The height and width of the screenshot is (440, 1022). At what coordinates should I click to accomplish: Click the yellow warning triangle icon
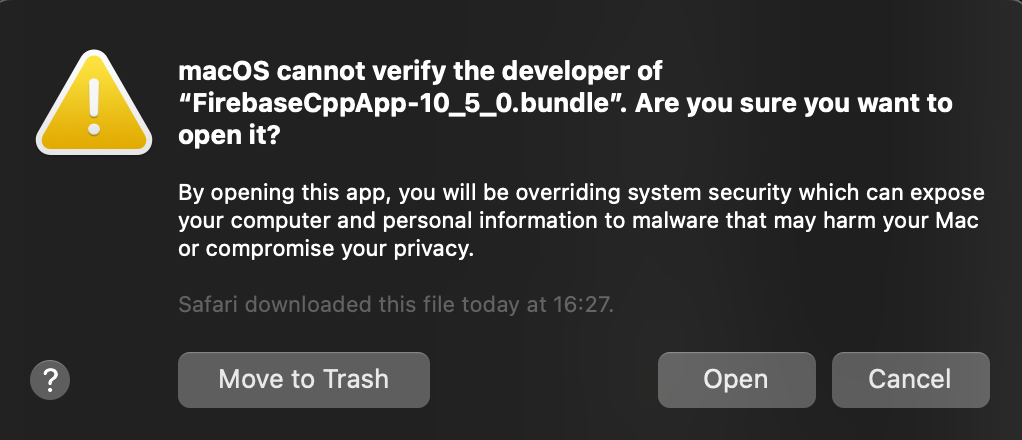pyautogui.click(x=94, y=103)
